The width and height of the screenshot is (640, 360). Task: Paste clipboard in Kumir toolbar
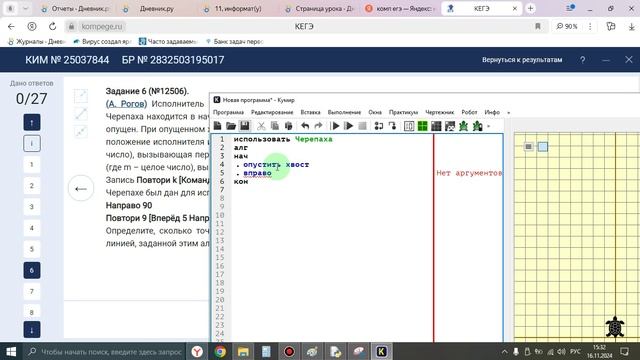point(288,126)
